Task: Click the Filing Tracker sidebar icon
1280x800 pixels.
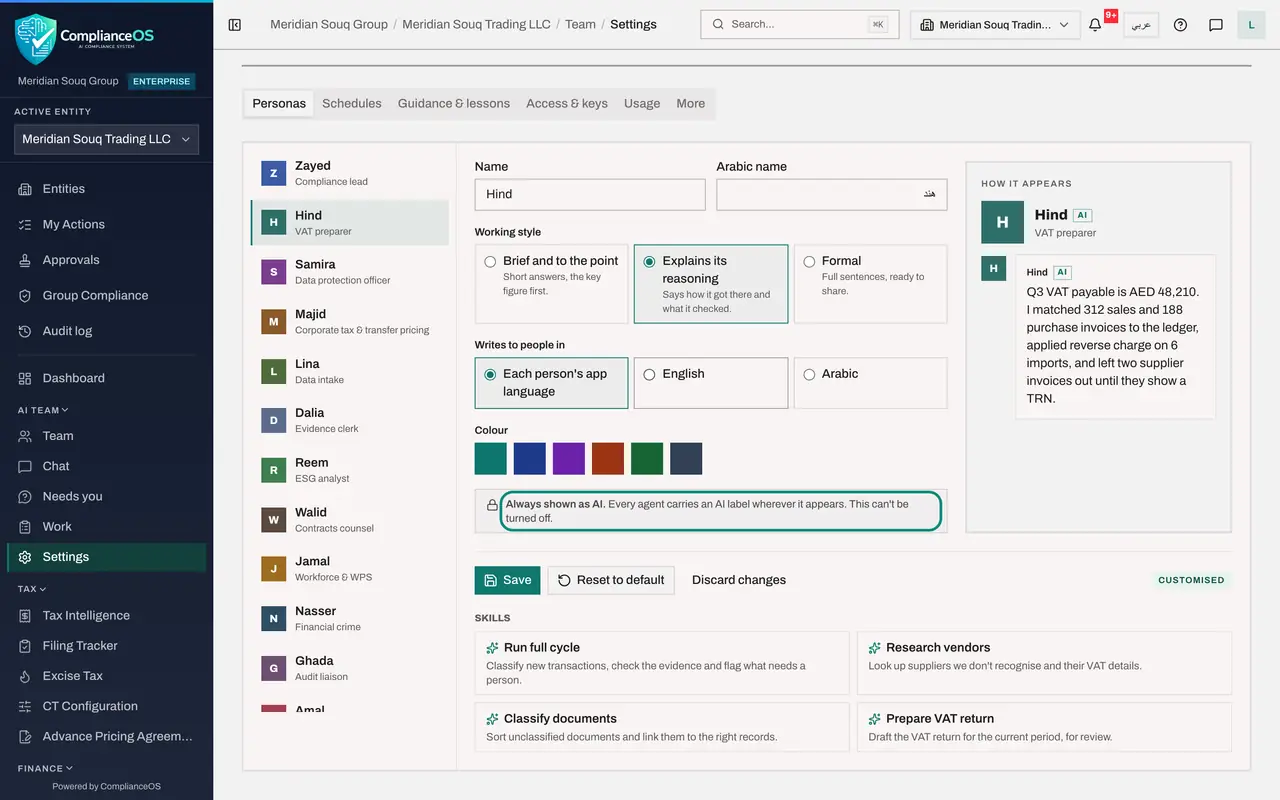Action: (x=25, y=646)
